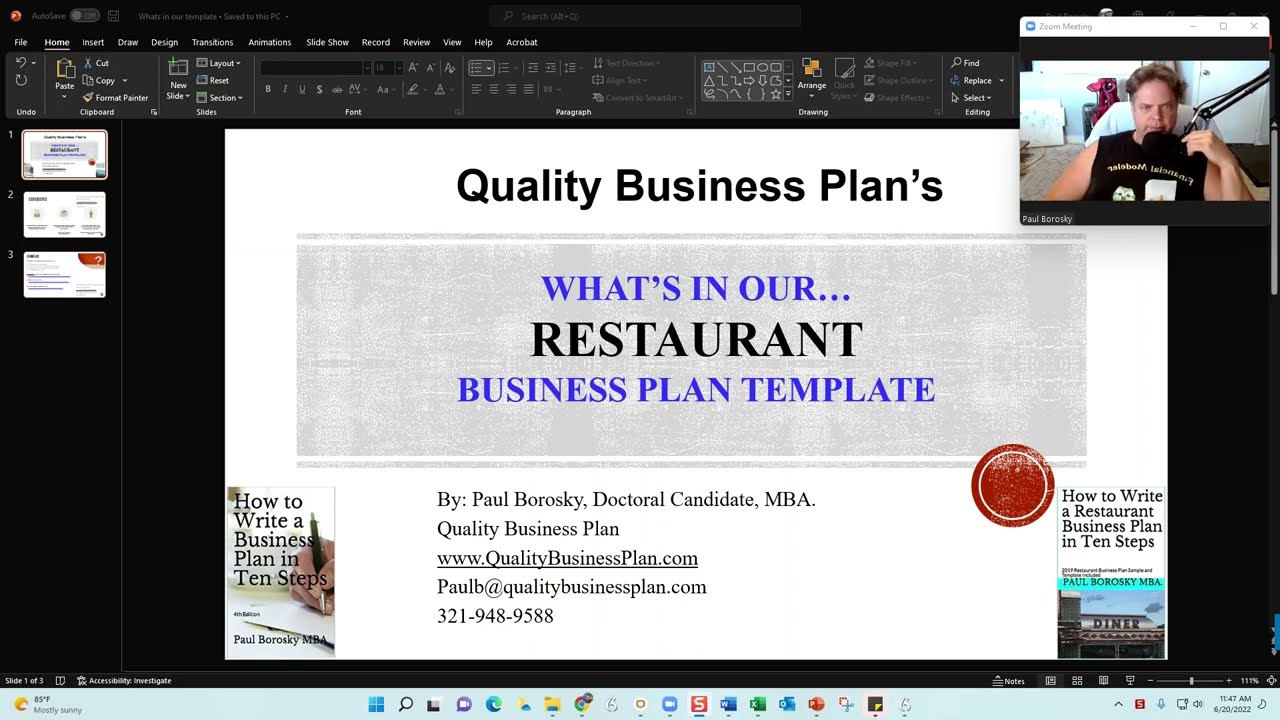Open the File menu
Image resolution: width=1280 pixels, height=720 pixels.
(20, 42)
